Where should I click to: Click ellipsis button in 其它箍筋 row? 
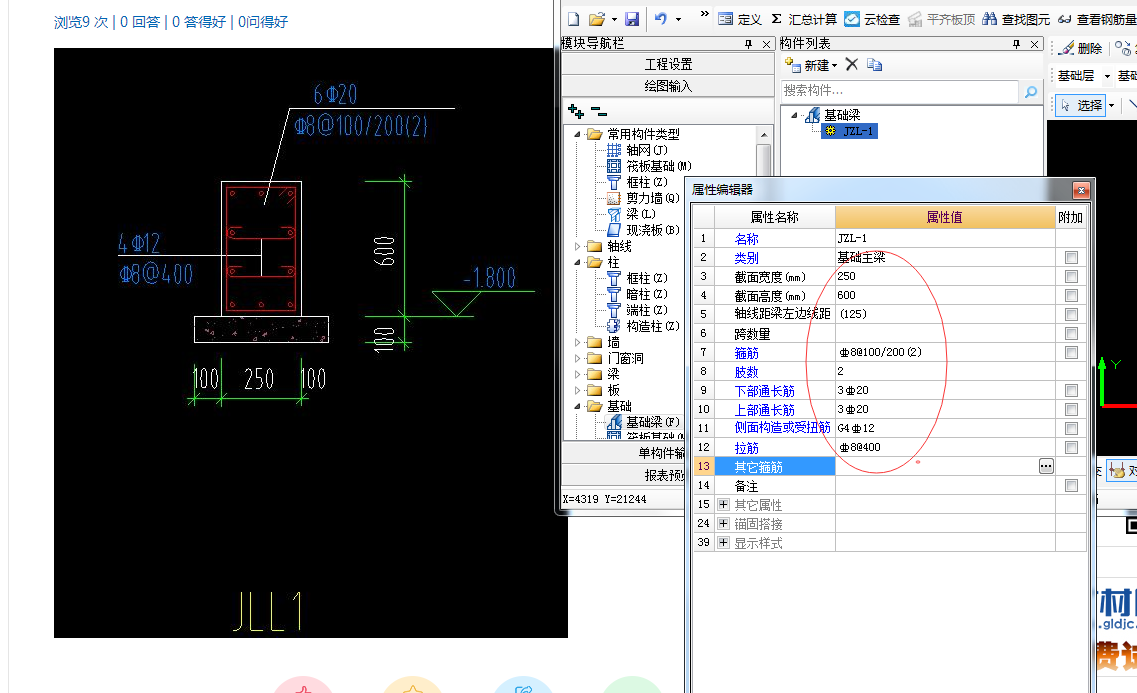pos(1046,466)
